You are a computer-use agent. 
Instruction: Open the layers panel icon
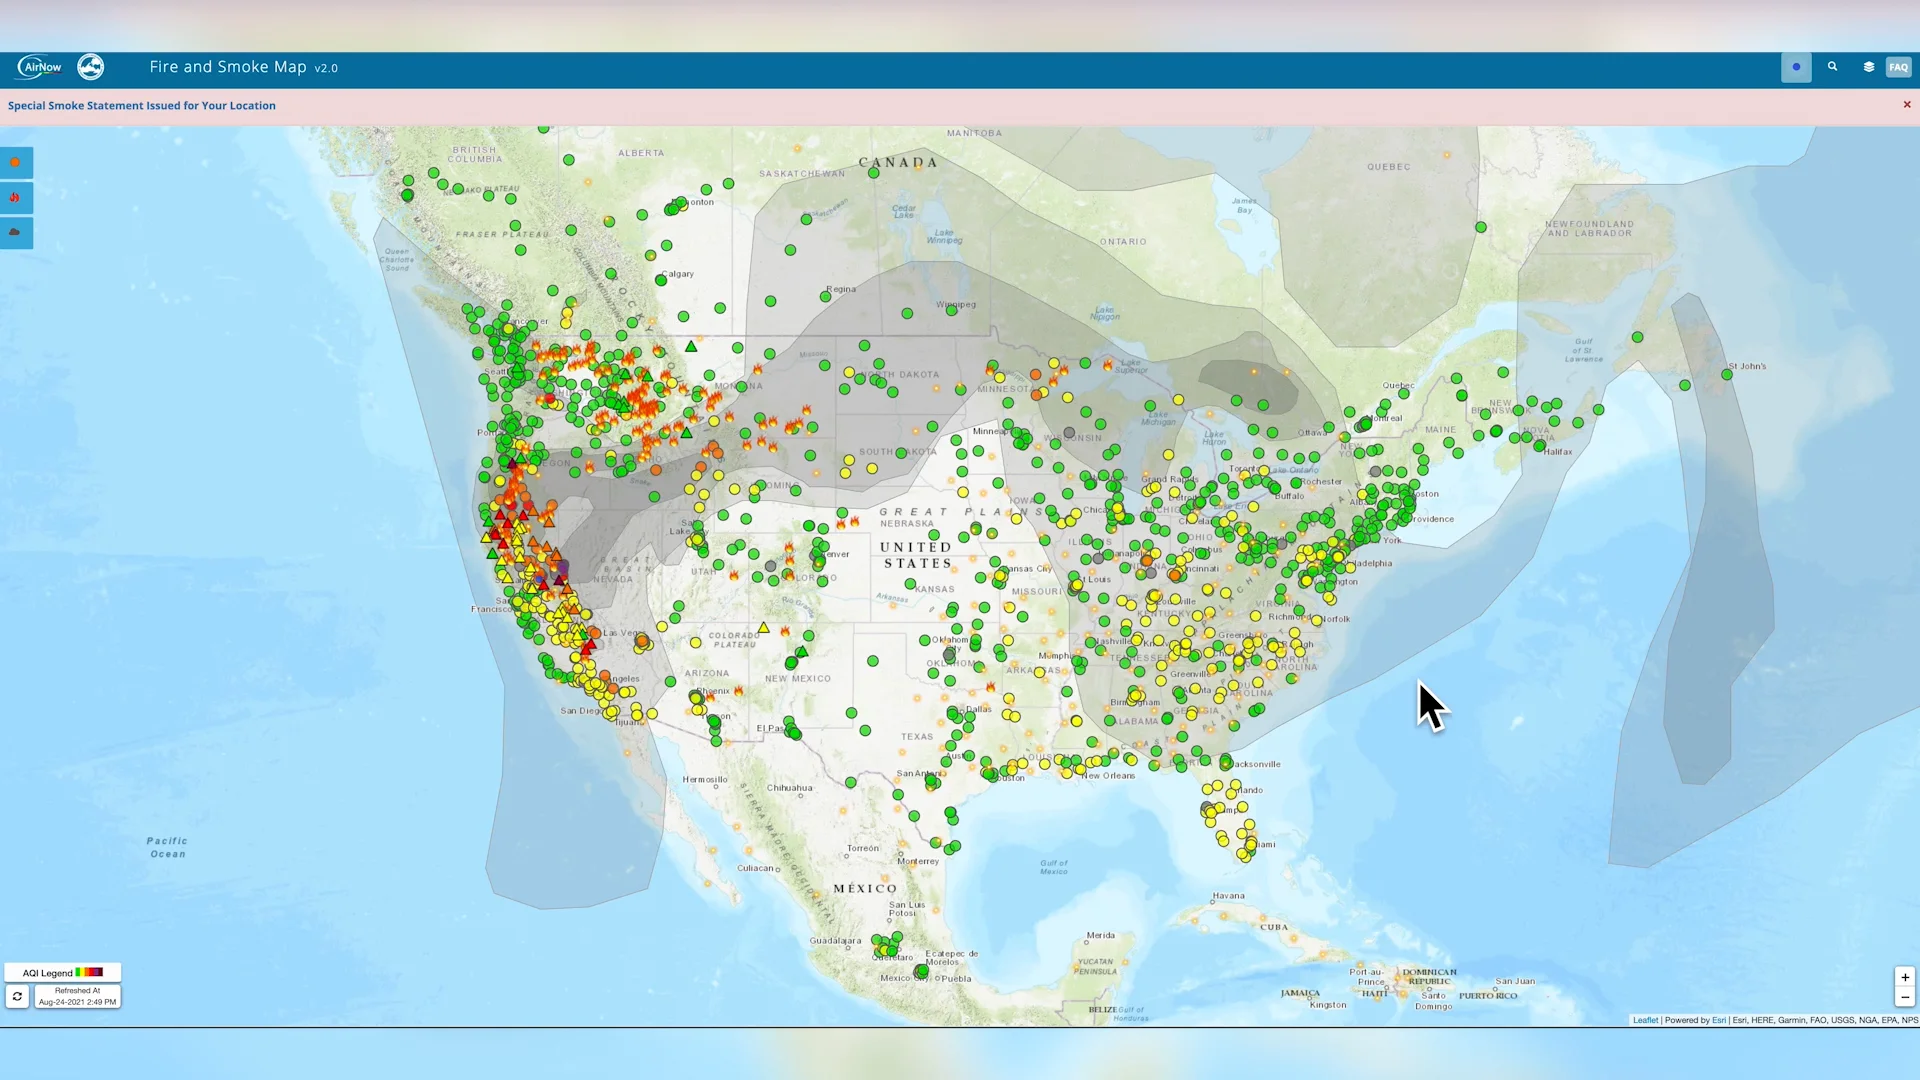point(1868,66)
